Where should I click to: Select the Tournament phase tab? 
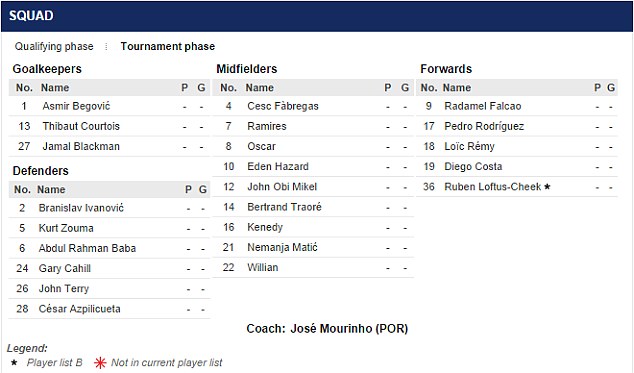(x=168, y=47)
